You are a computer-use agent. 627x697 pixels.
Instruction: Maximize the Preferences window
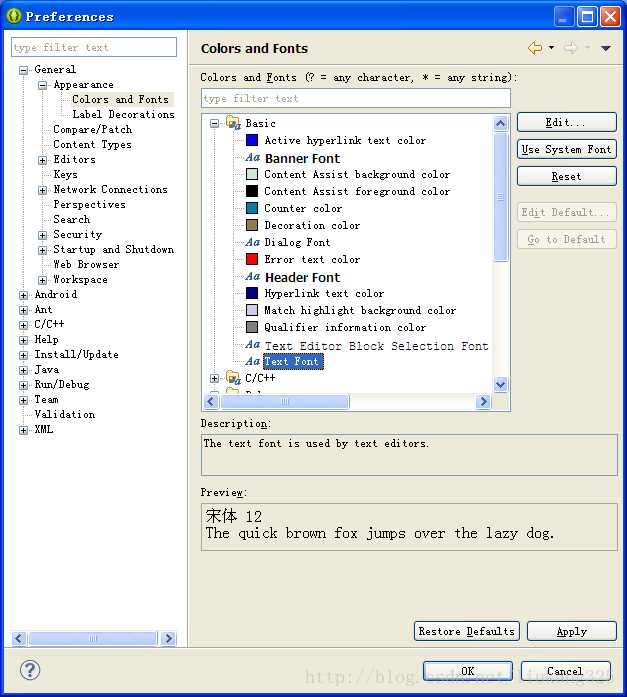[x=587, y=17]
